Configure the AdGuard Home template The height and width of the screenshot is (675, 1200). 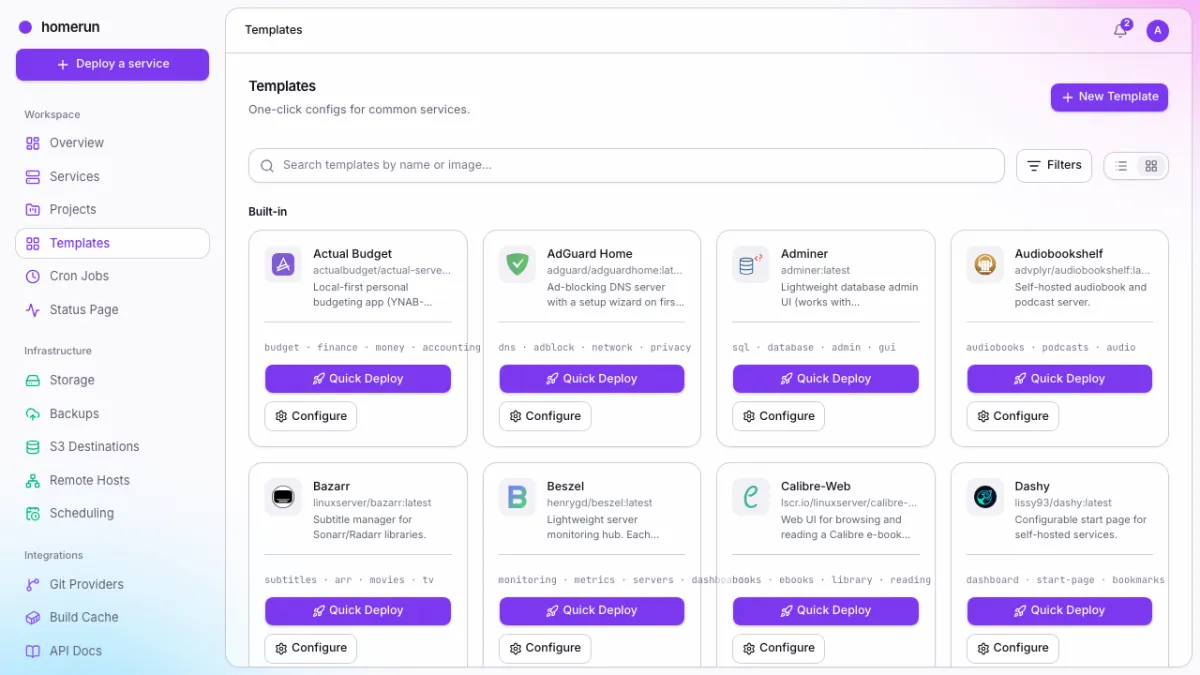pyautogui.click(x=545, y=416)
